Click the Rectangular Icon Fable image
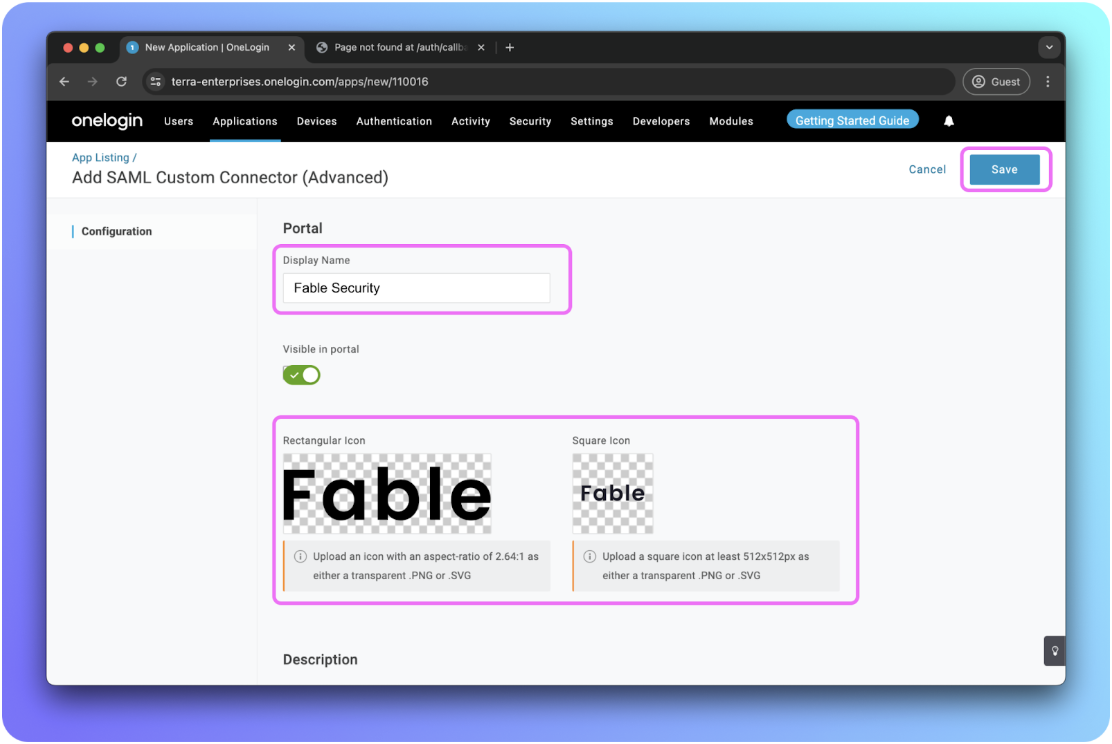1112x744 pixels. [x=387, y=494]
